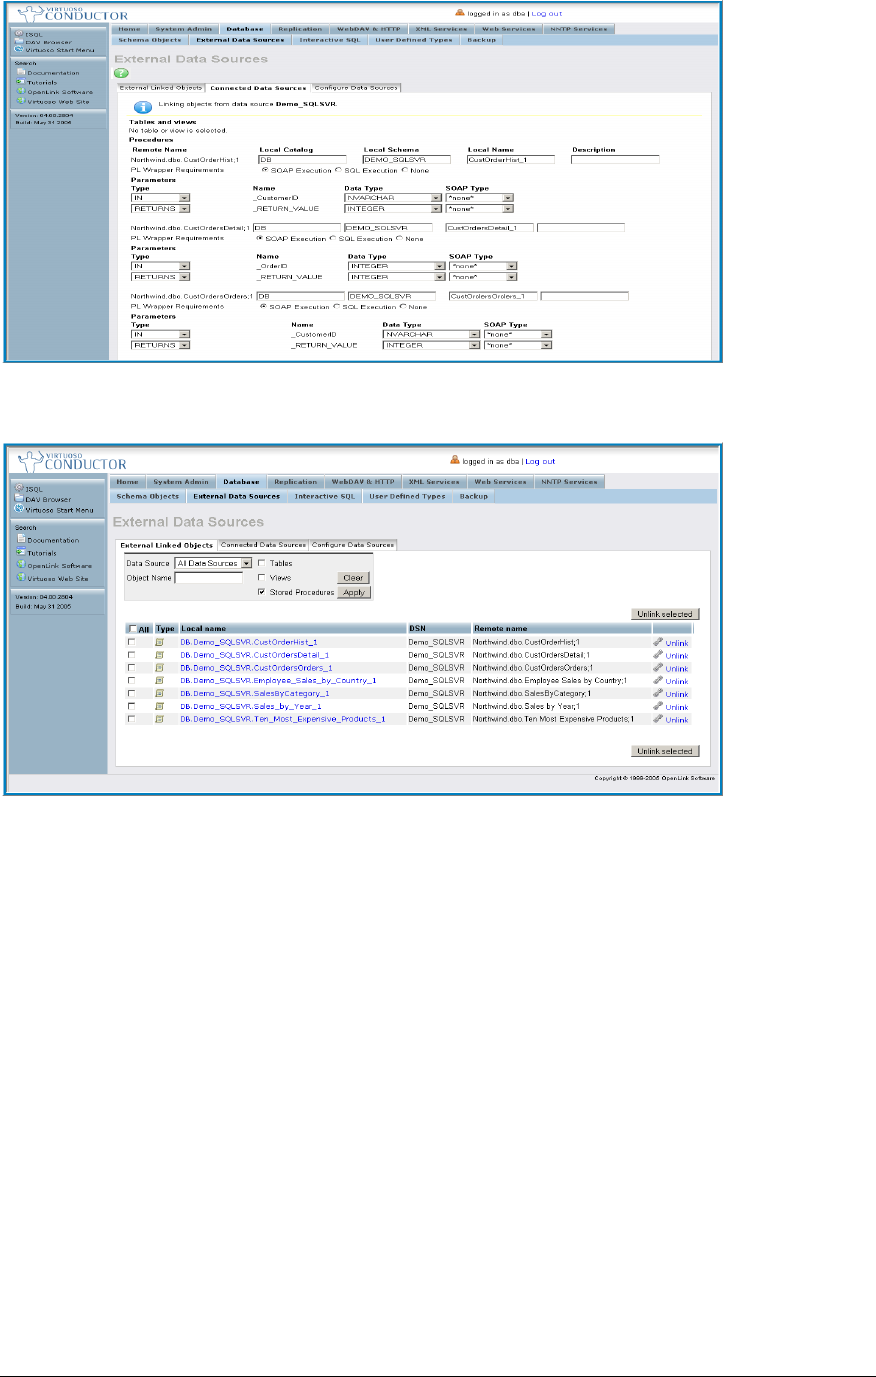Click the unlink chain icon for Employee Sales by Country

pos(656,680)
